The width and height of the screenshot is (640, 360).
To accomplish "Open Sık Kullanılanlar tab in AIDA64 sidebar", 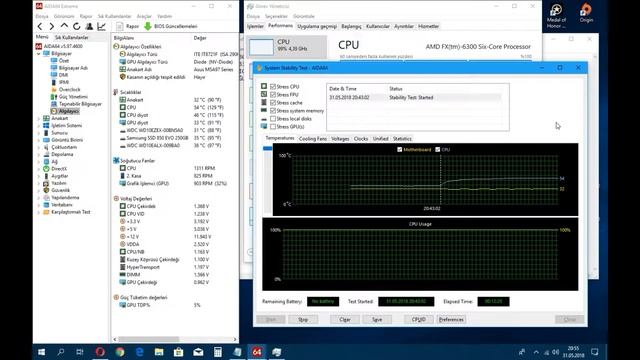I will 72,37.
